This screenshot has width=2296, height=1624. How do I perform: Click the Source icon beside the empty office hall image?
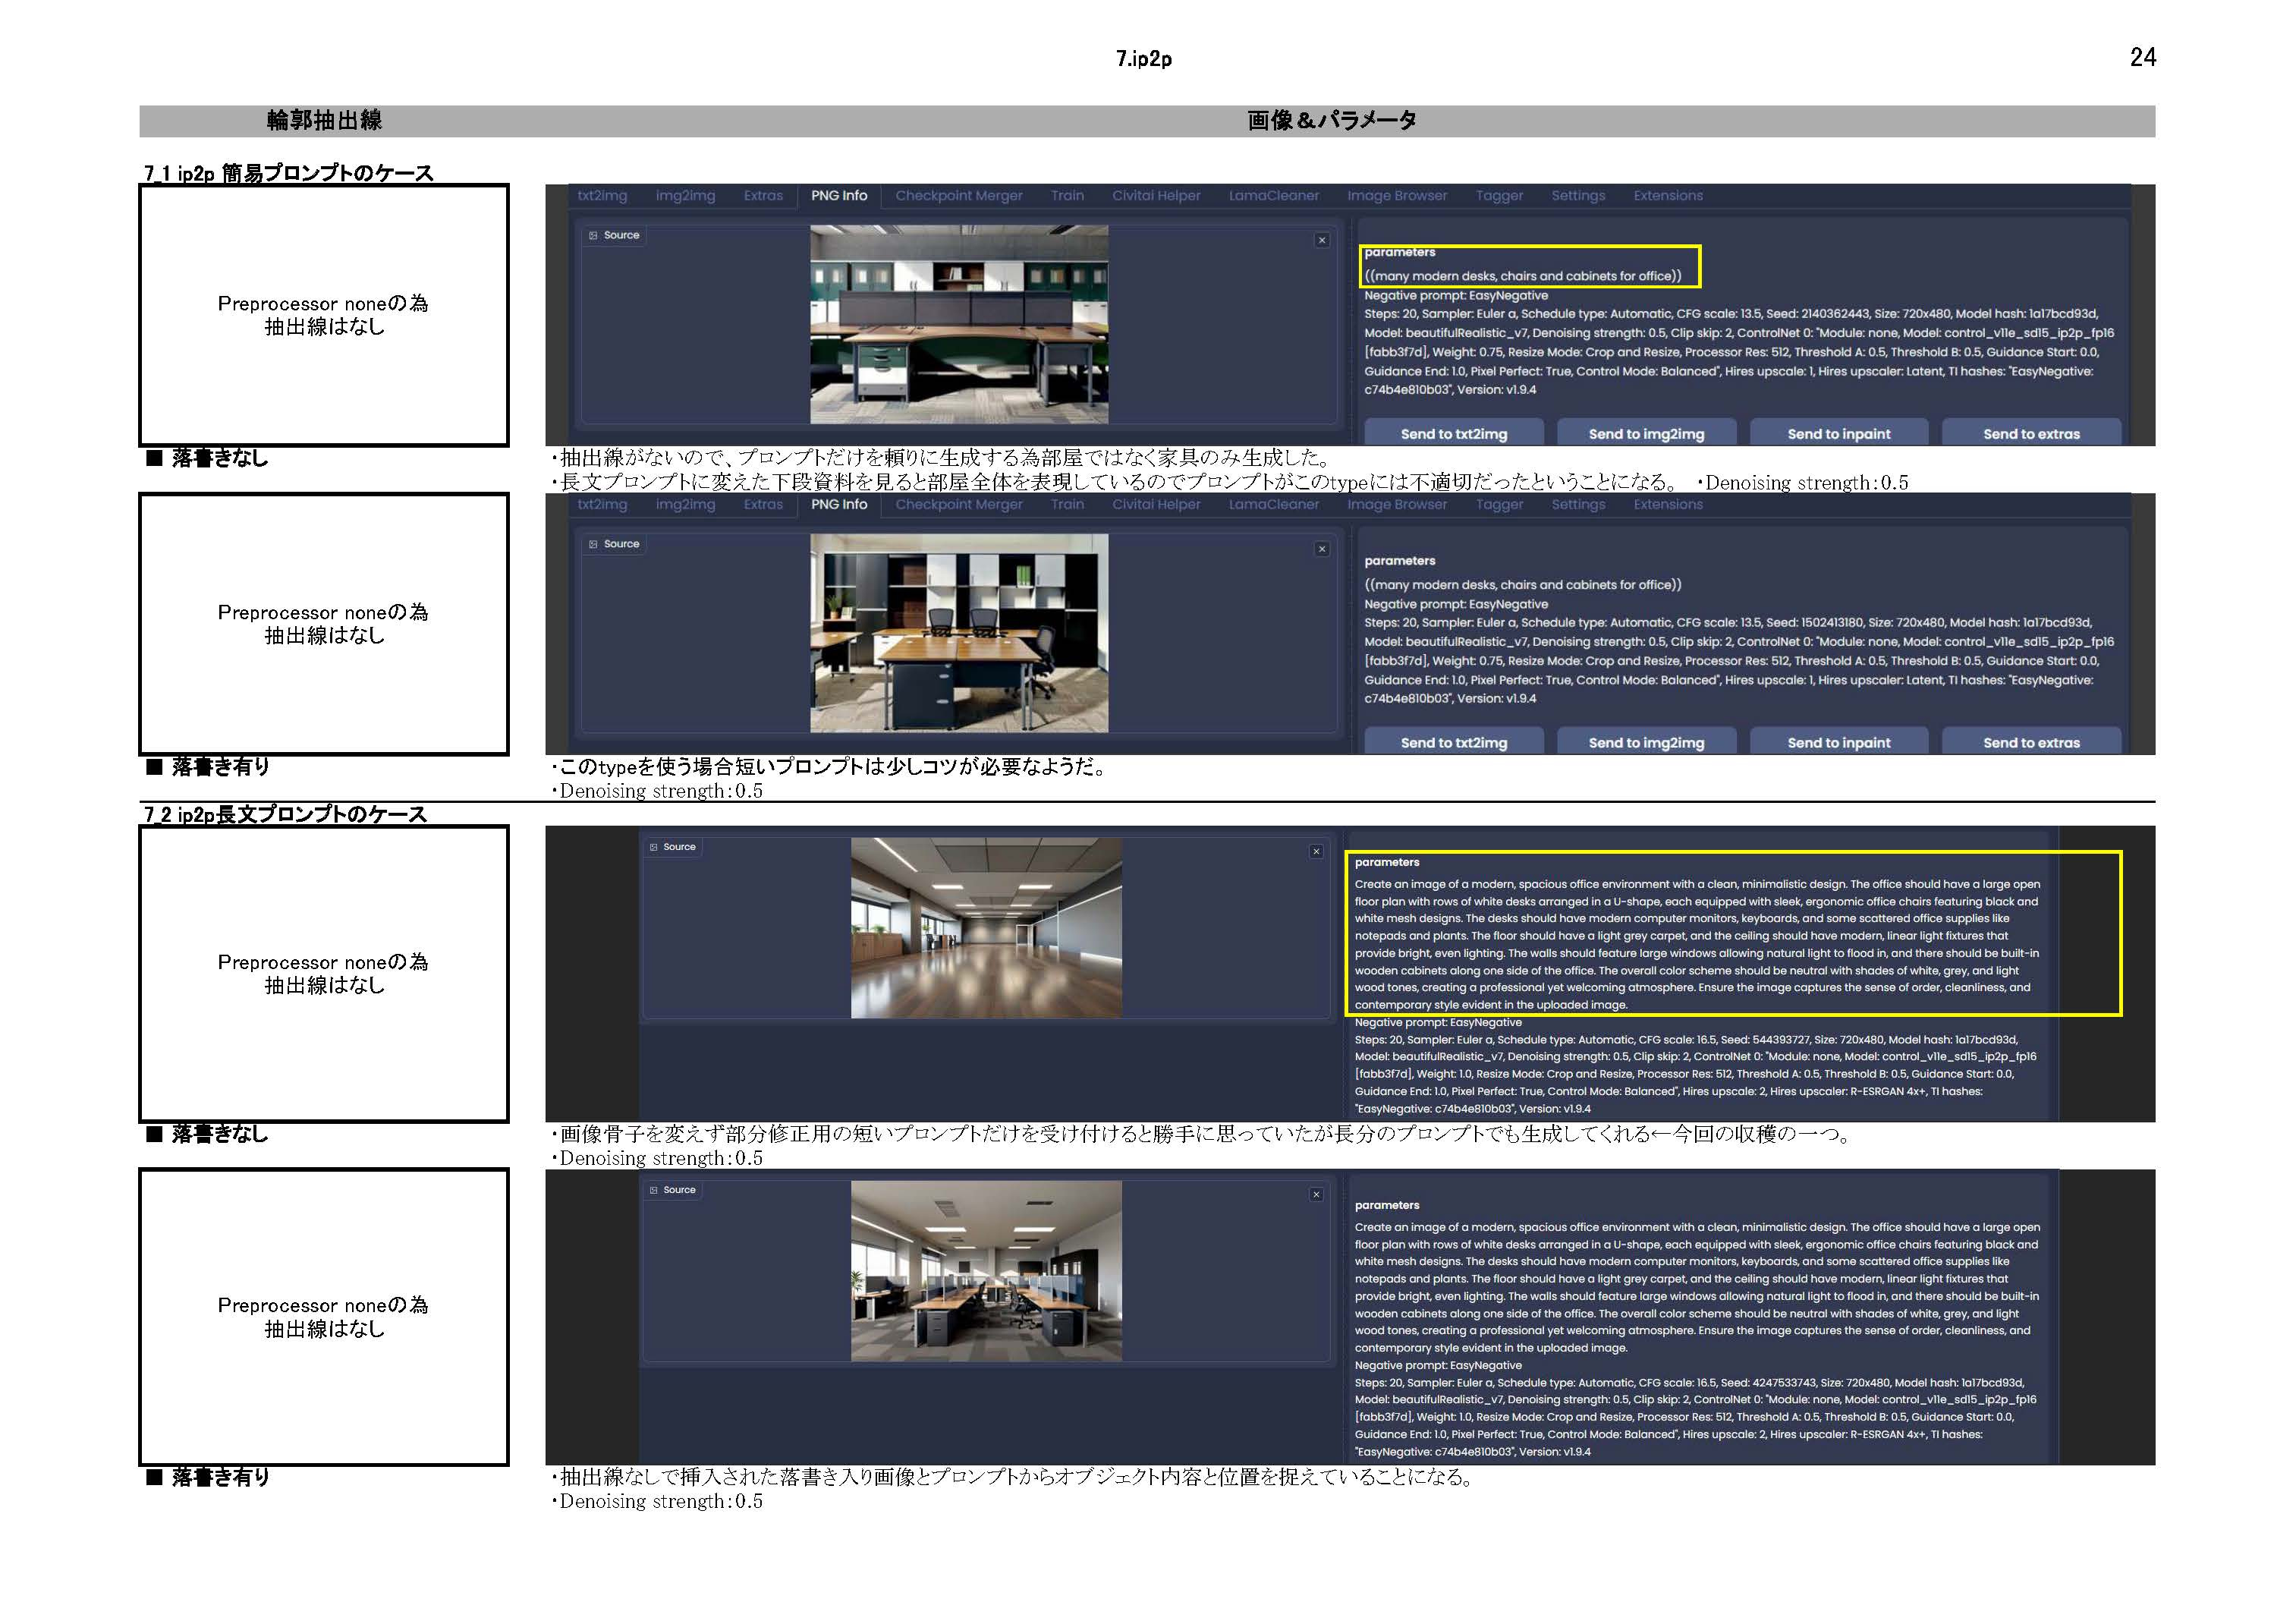[654, 847]
